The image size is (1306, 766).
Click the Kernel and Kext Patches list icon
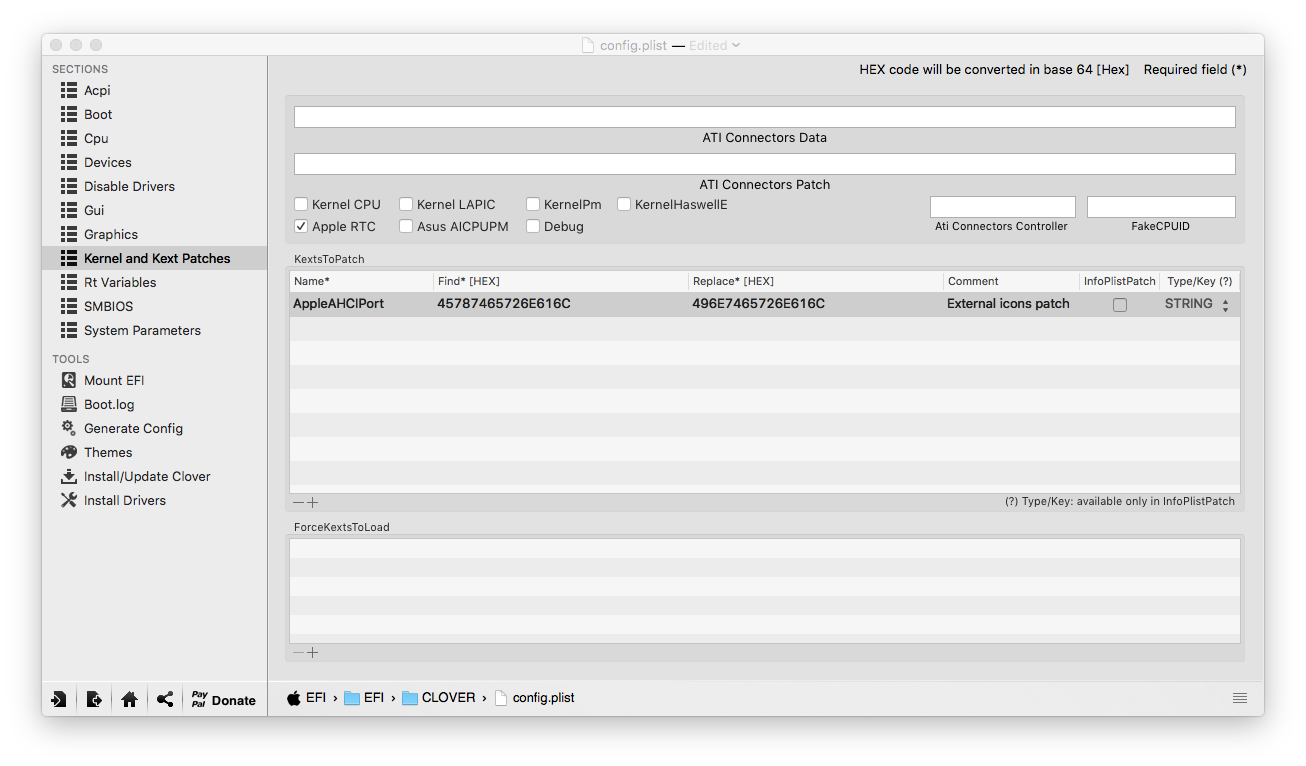[x=69, y=258]
